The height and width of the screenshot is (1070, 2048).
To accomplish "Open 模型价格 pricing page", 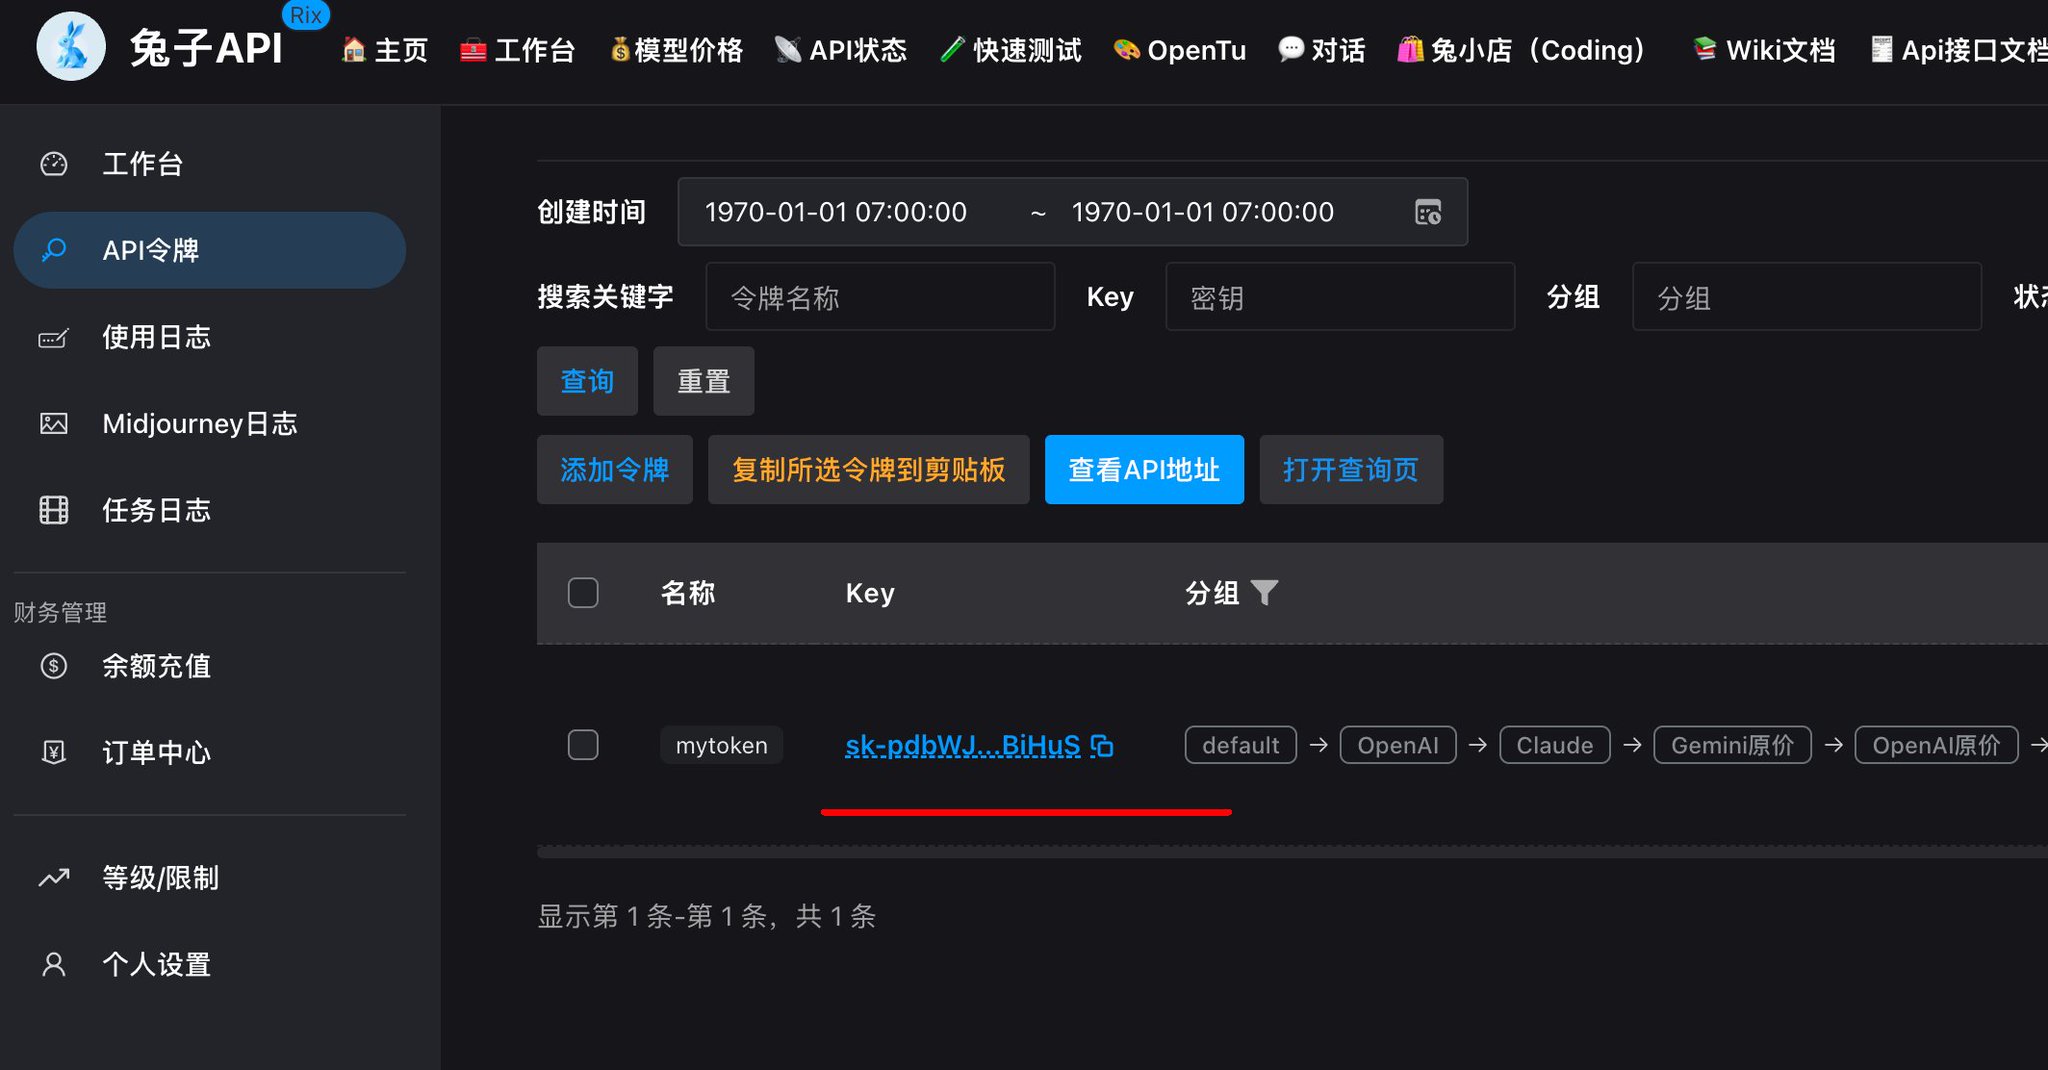I will click(676, 50).
